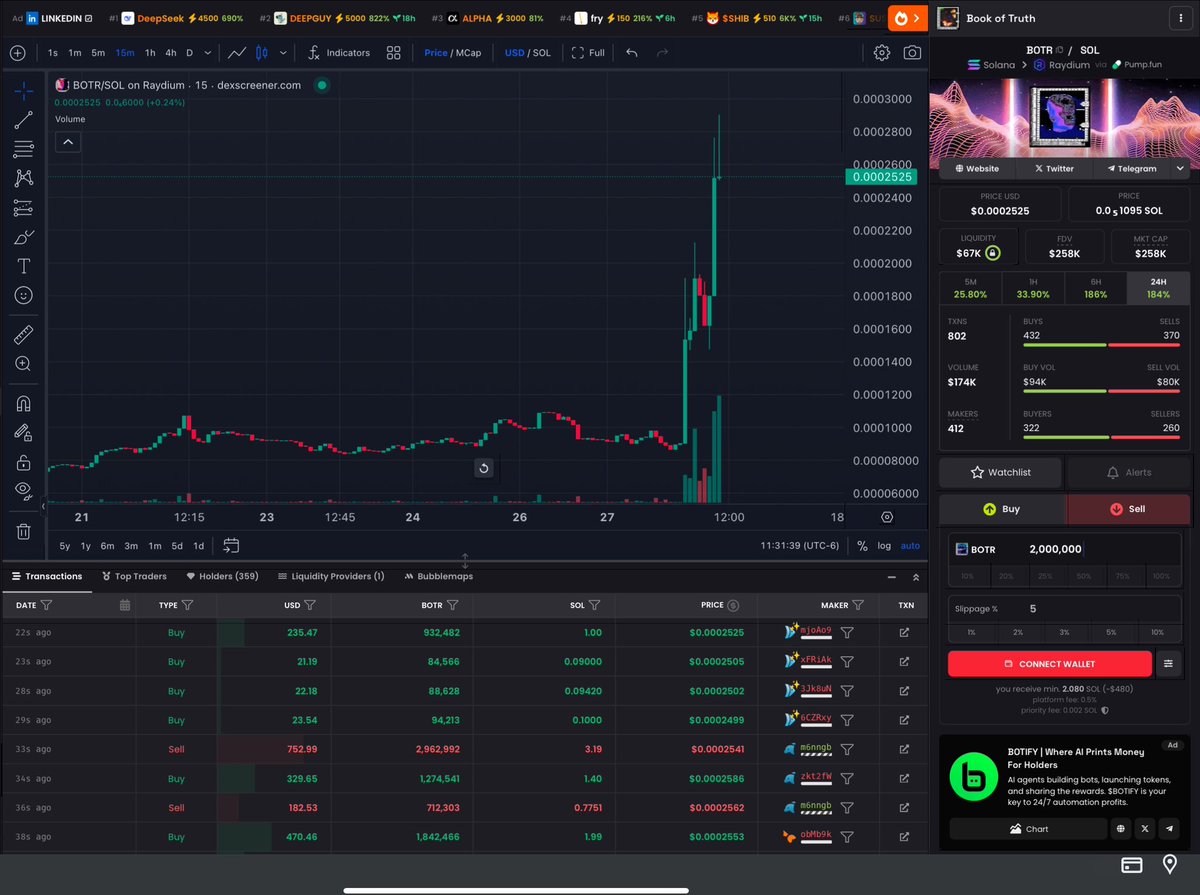Switch to the Top Traders tab
The height and width of the screenshot is (895, 1200).
tap(133, 576)
